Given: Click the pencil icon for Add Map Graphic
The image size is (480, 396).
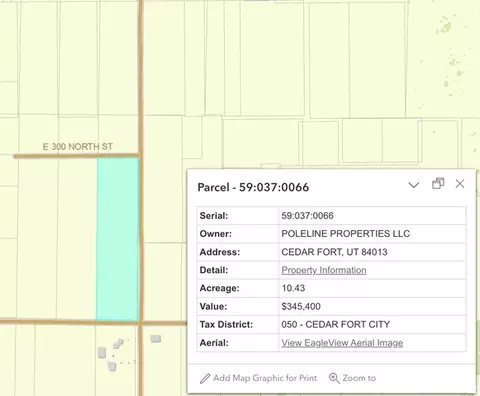Looking at the screenshot, I should pos(205,378).
